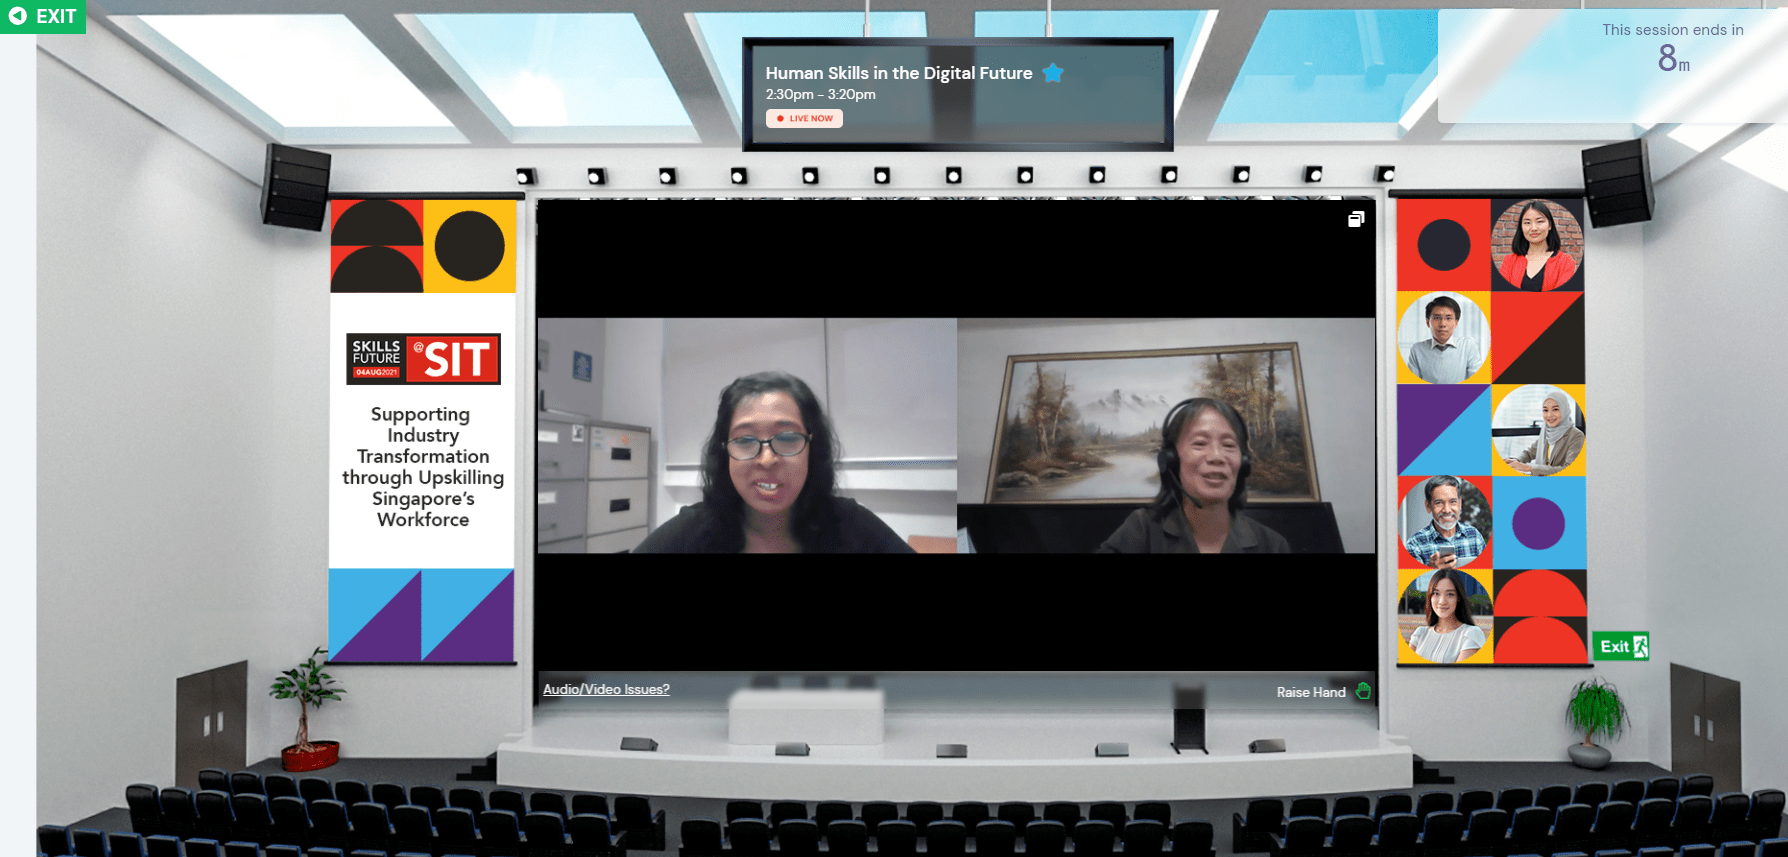Select the portrait of woman in red blazer

(1537, 245)
